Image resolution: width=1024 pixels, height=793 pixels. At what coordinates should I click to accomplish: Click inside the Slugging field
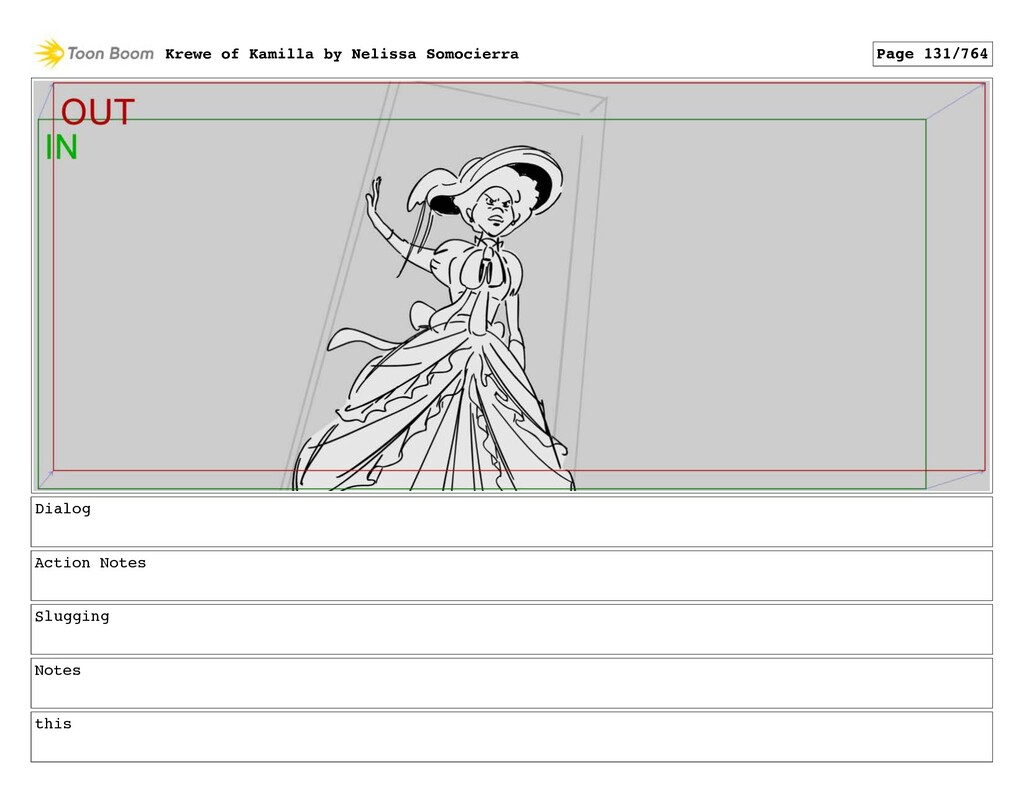(511, 629)
